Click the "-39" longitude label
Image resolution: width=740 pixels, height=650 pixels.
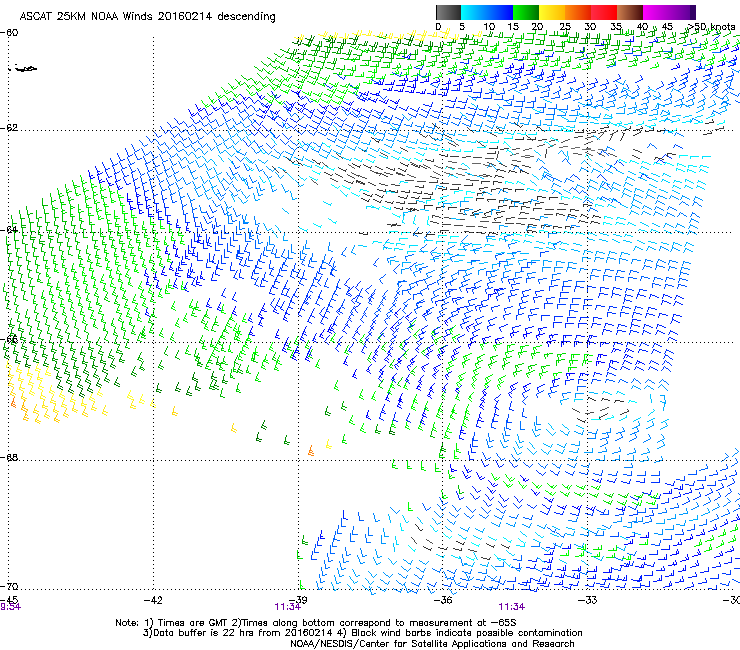pos(298,600)
